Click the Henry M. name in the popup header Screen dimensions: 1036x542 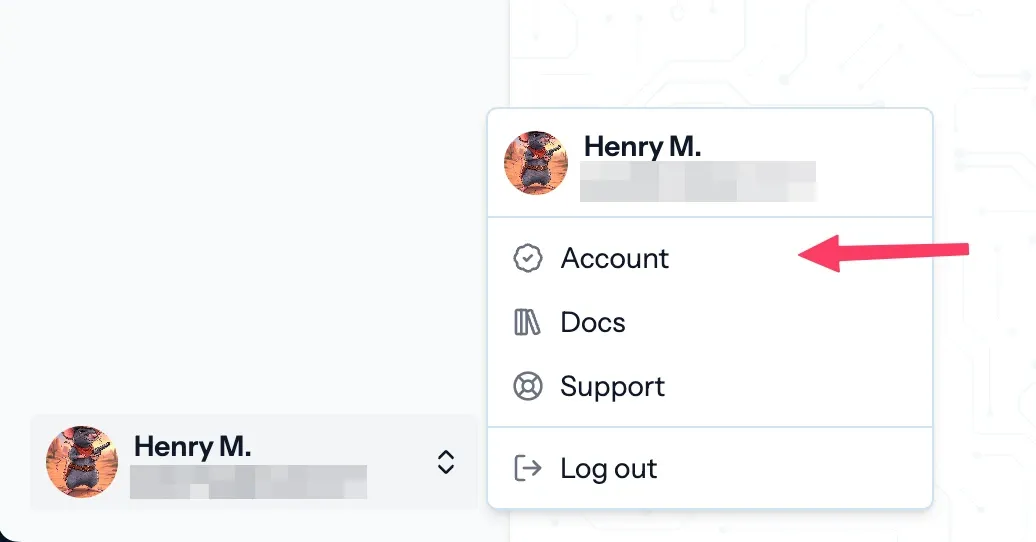coord(642,146)
